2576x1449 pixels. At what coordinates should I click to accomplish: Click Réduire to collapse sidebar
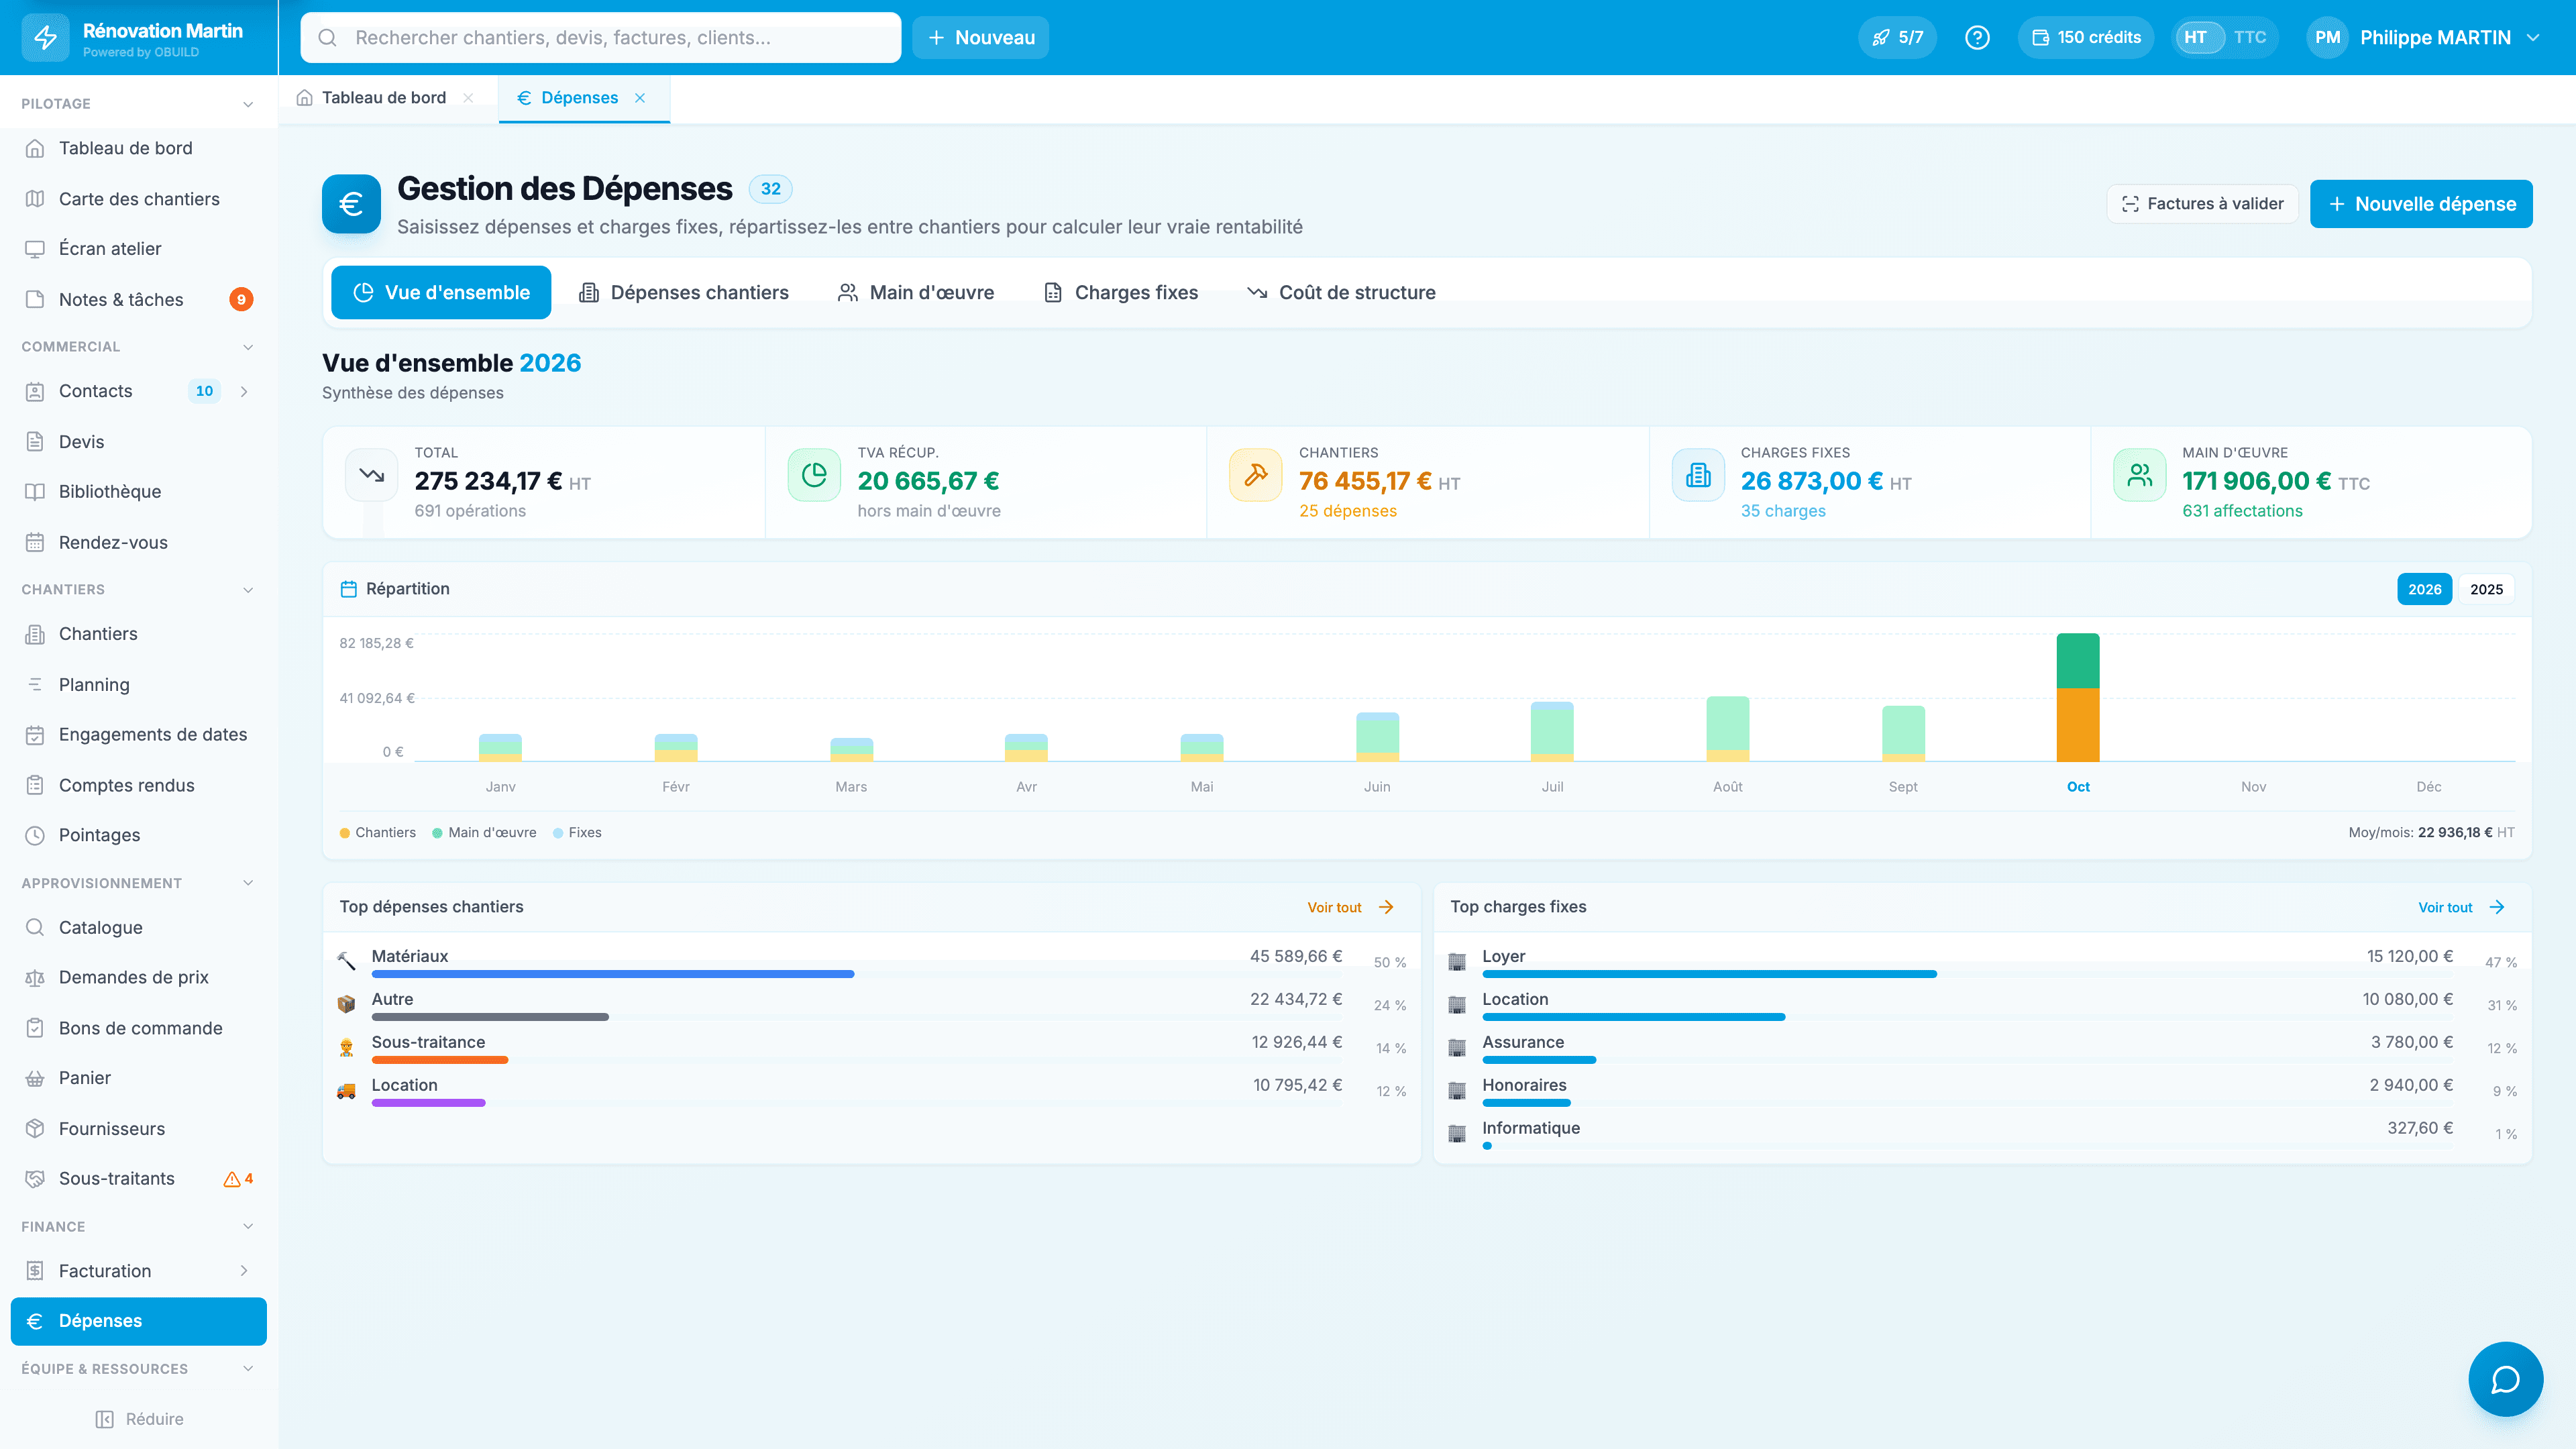pyautogui.click(x=139, y=1419)
